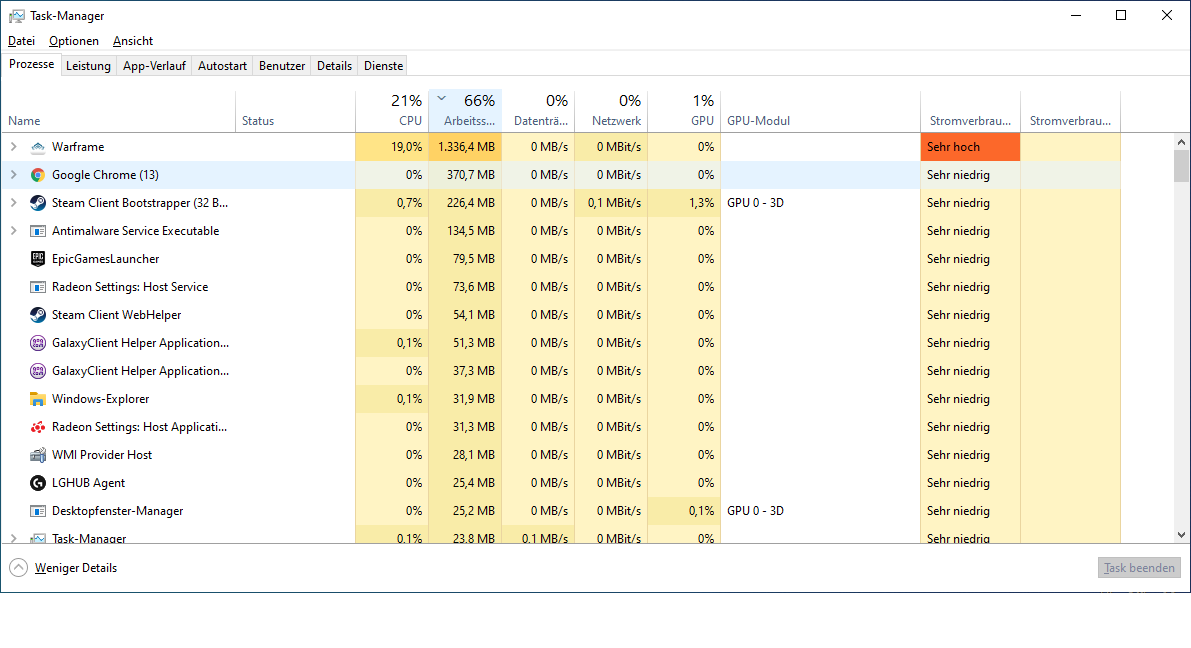Click the process list scrollbar thumb
The image size is (1191, 648).
click(x=1181, y=166)
